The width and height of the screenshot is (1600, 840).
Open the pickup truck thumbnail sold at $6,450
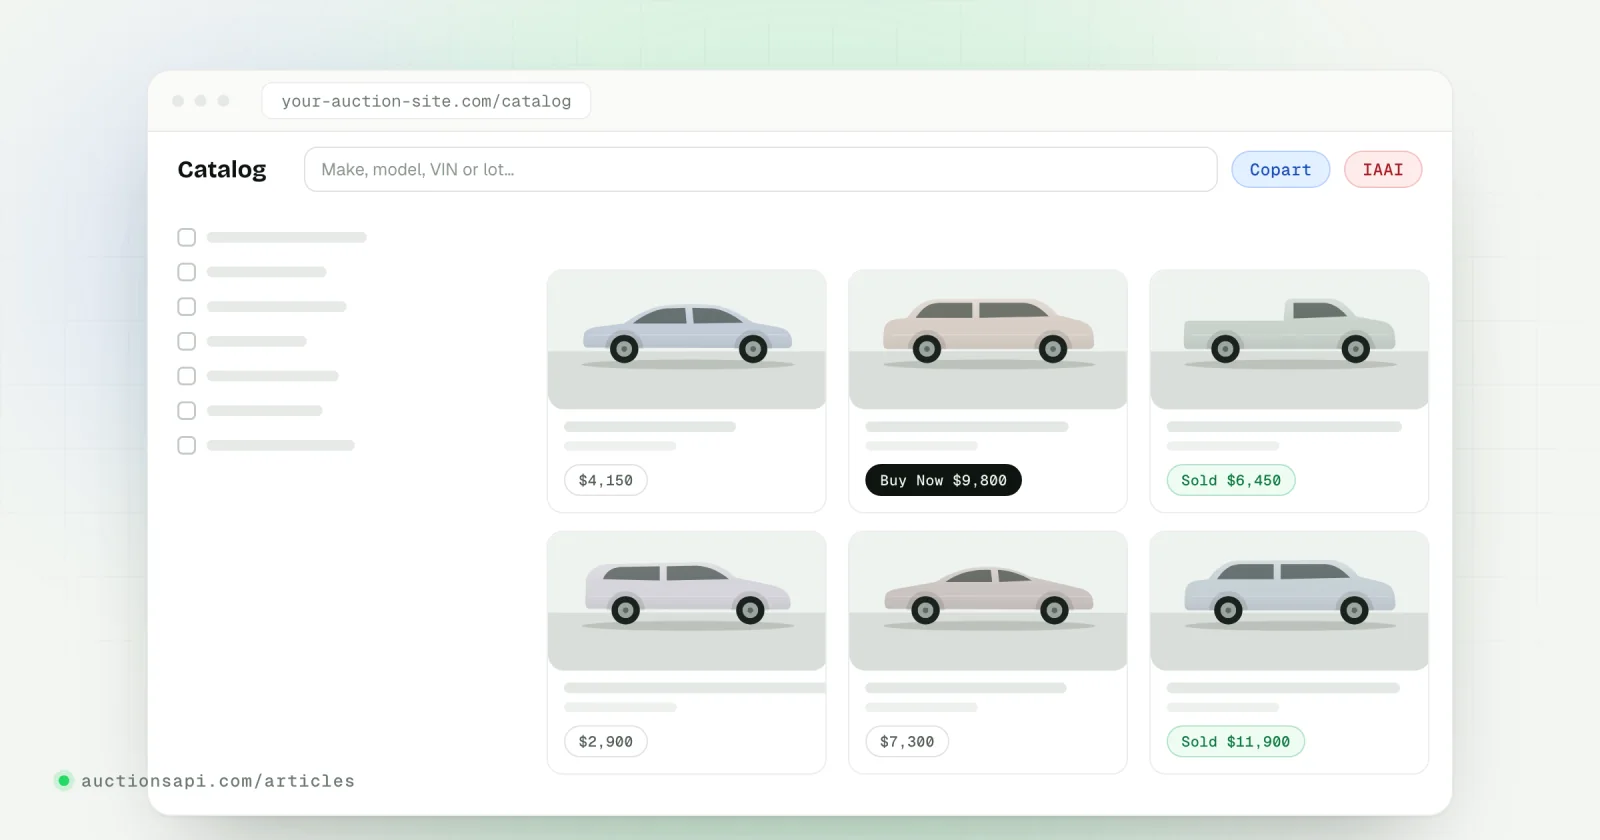[x=1289, y=339]
